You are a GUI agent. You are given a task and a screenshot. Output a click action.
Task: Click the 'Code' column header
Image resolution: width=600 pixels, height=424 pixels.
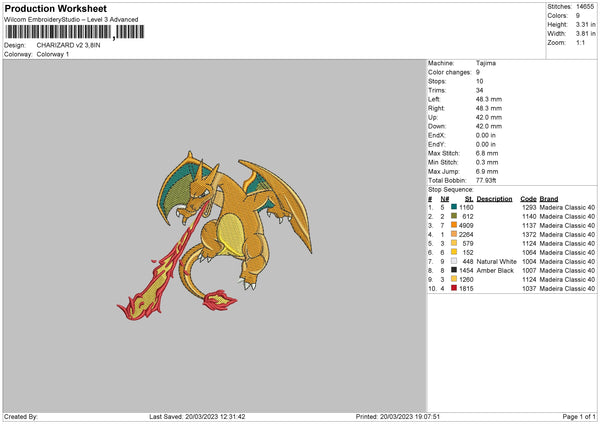(528, 199)
